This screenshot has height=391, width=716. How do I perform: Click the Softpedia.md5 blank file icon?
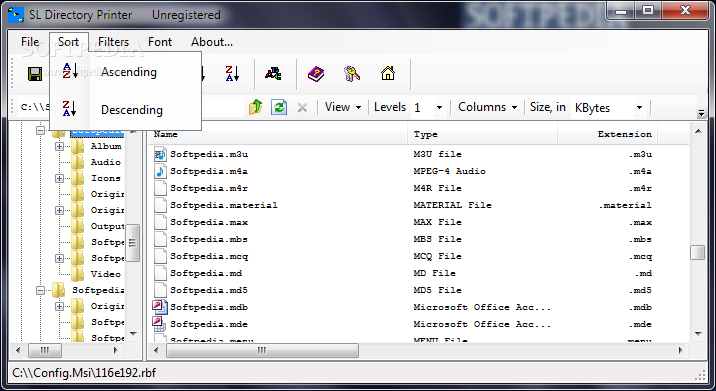[x=160, y=290]
